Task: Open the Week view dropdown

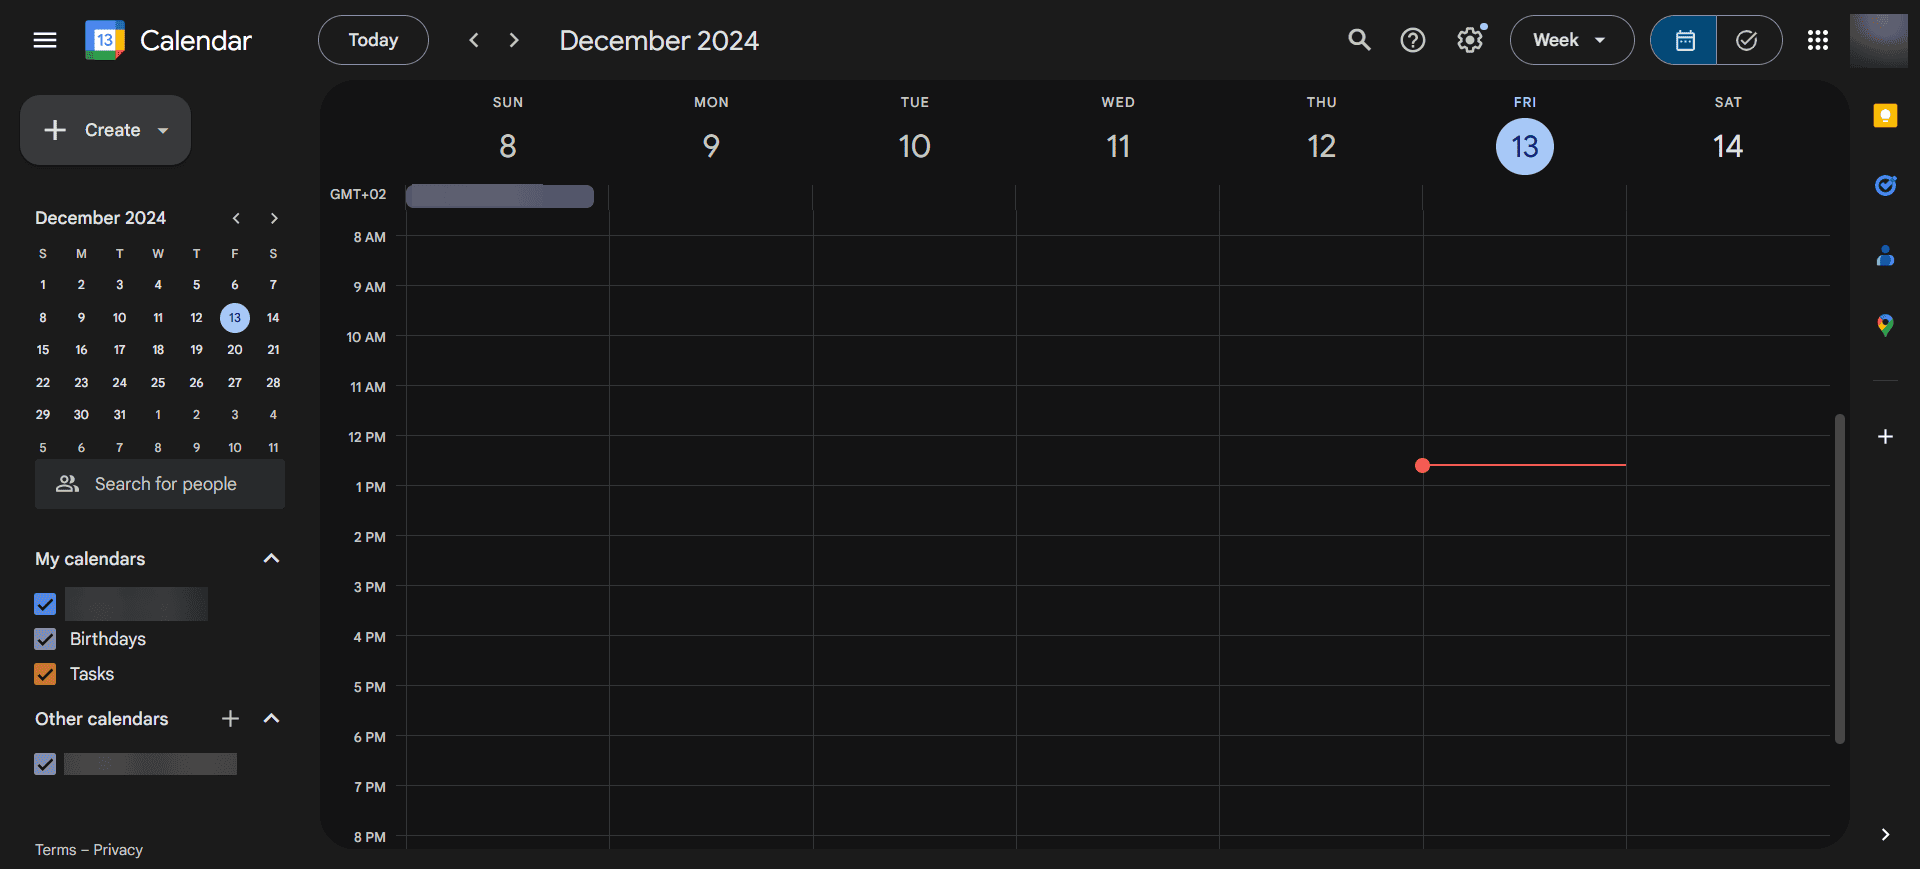Action: coord(1571,40)
